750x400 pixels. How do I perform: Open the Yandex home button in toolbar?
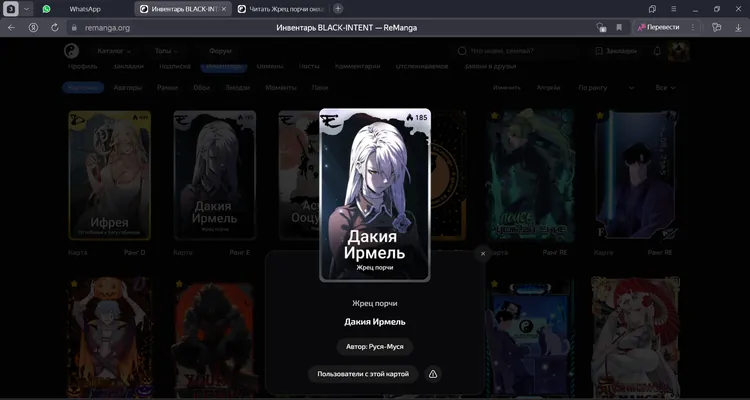33,28
